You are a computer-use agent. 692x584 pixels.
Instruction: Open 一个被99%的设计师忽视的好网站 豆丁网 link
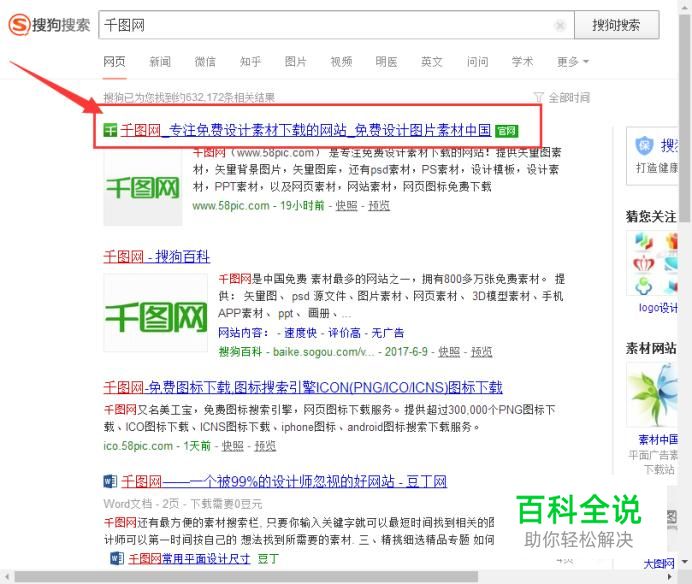click(284, 481)
